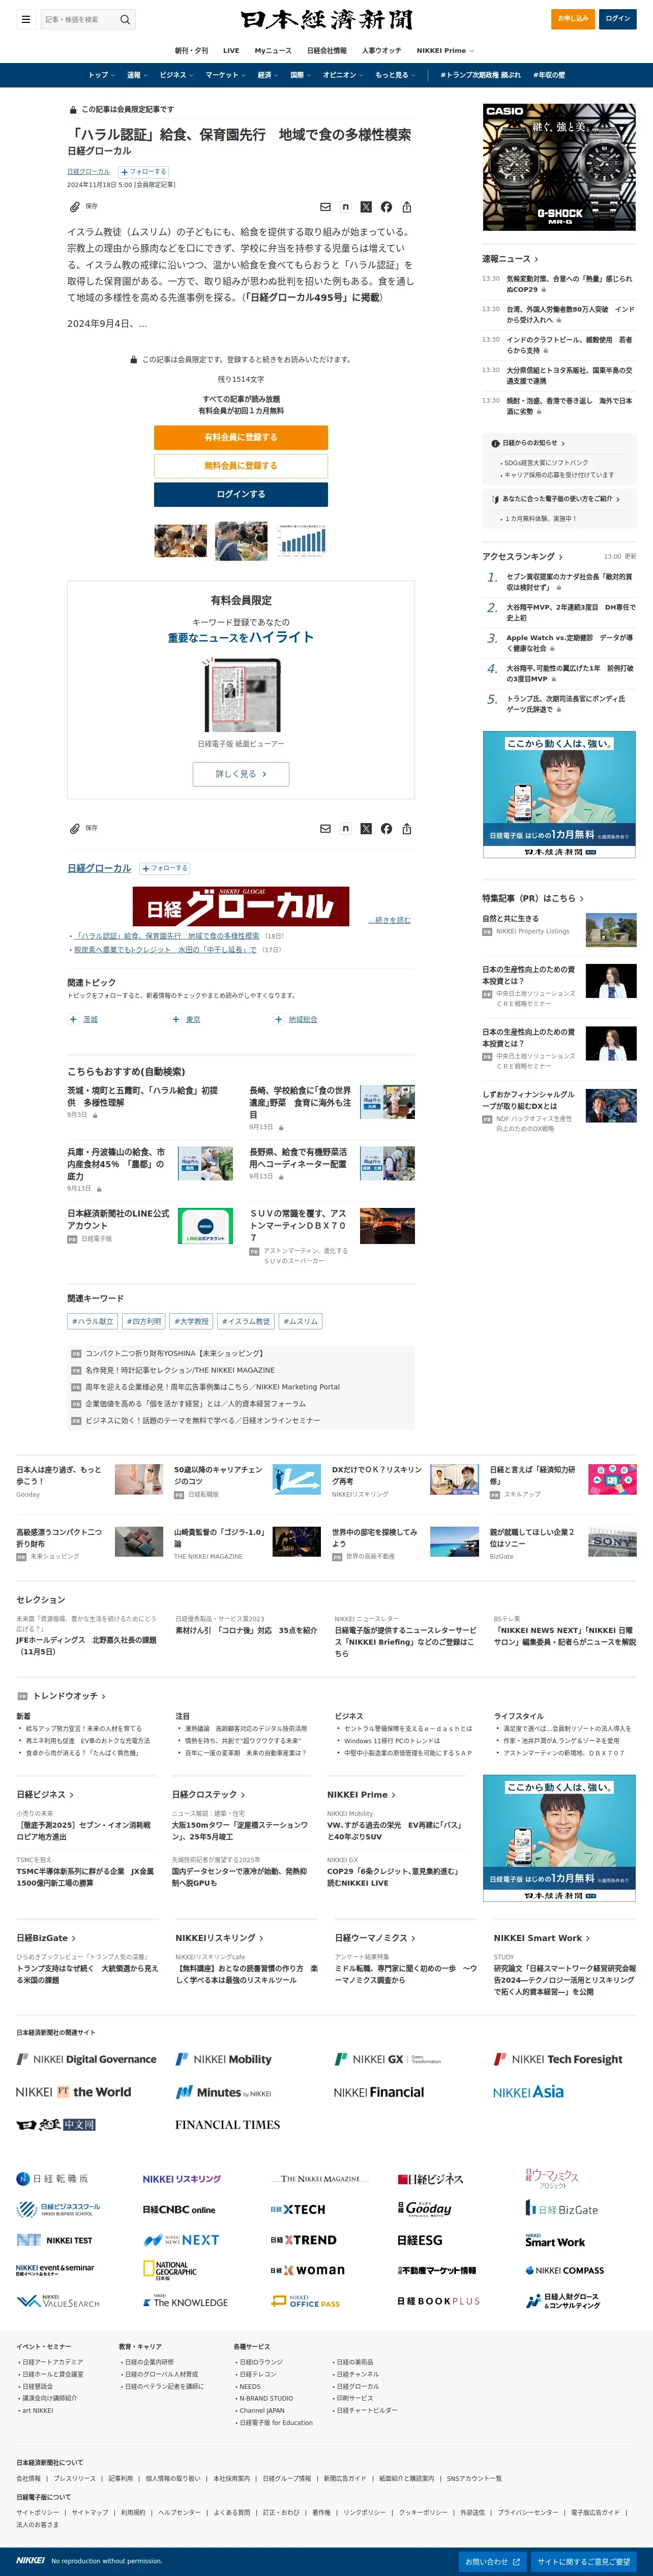Open the NIKKEI Asia logo link
Viewport: 653px width, 2576px height.
tap(528, 2091)
